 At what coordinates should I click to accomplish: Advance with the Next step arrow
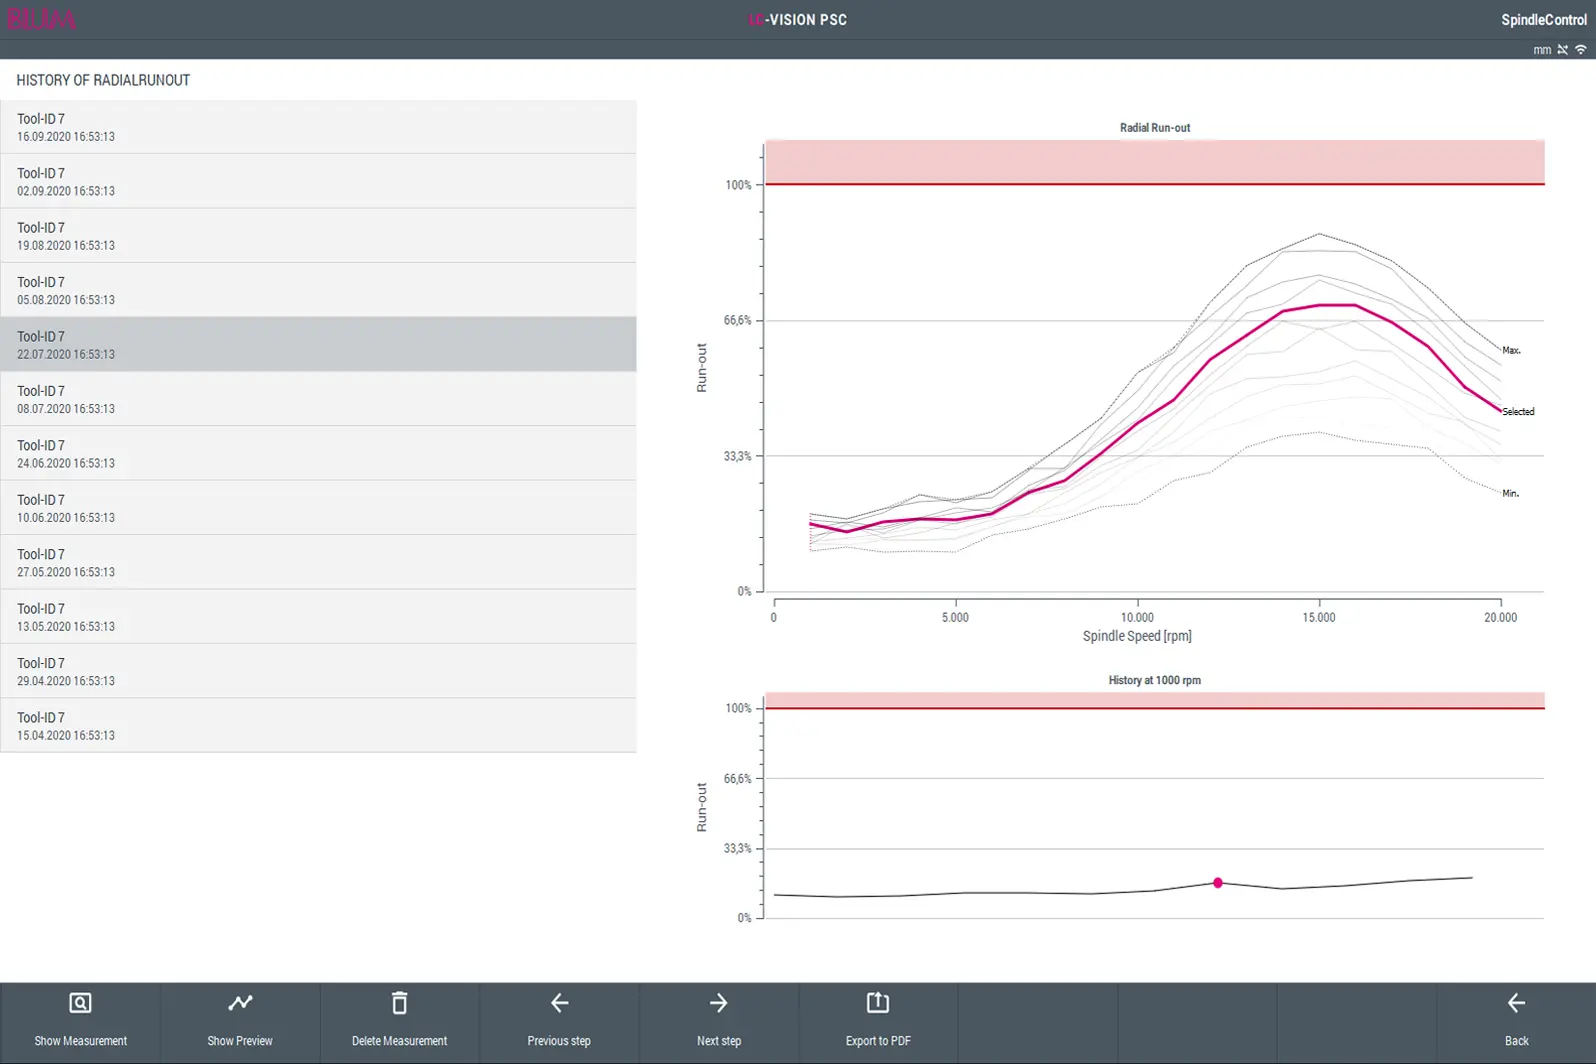718,1004
